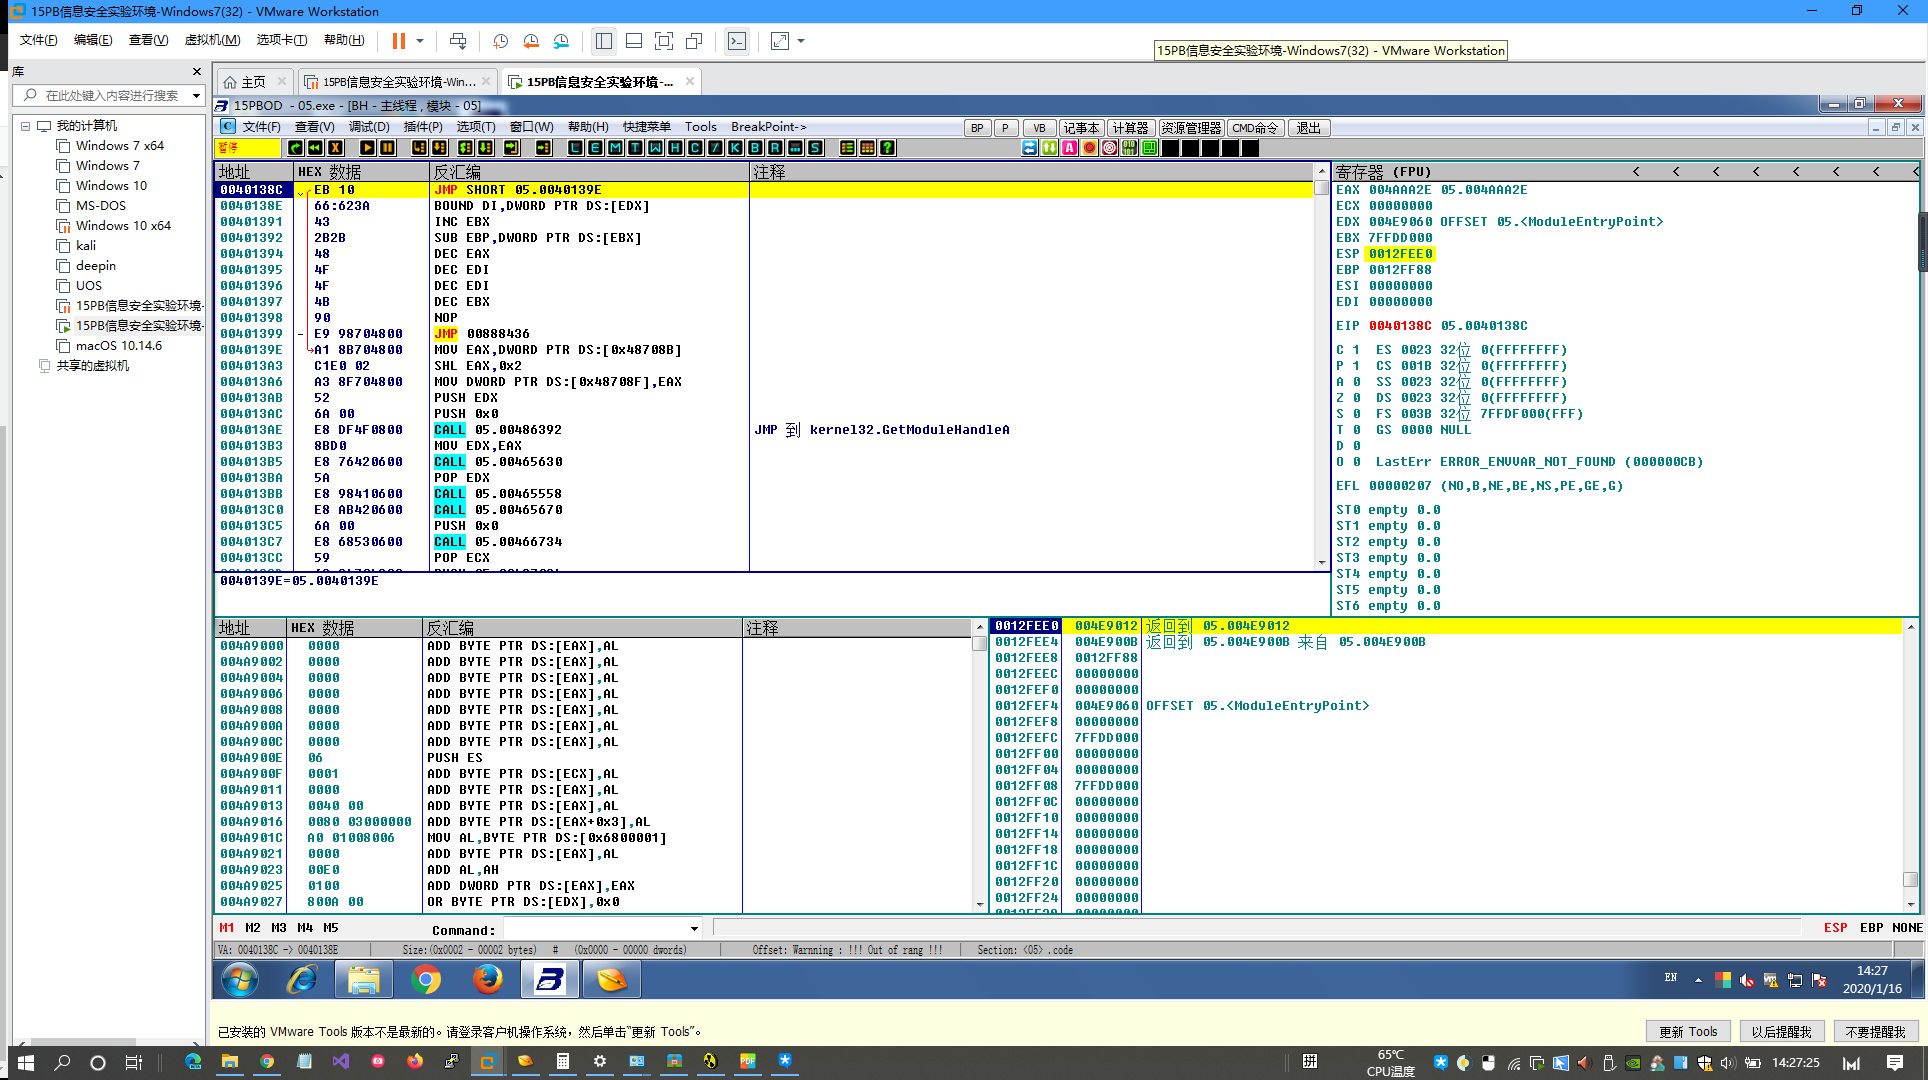Viewport: 1928px width, 1080px height.
Task: Open the Command input dropdown arrow
Action: (x=694, y=929)
